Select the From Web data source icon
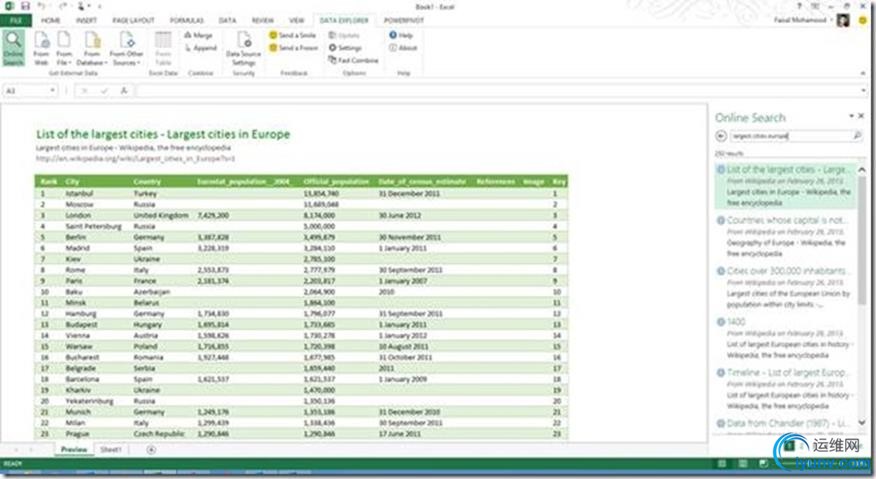 pyautogui.click(x=41, y=48)
